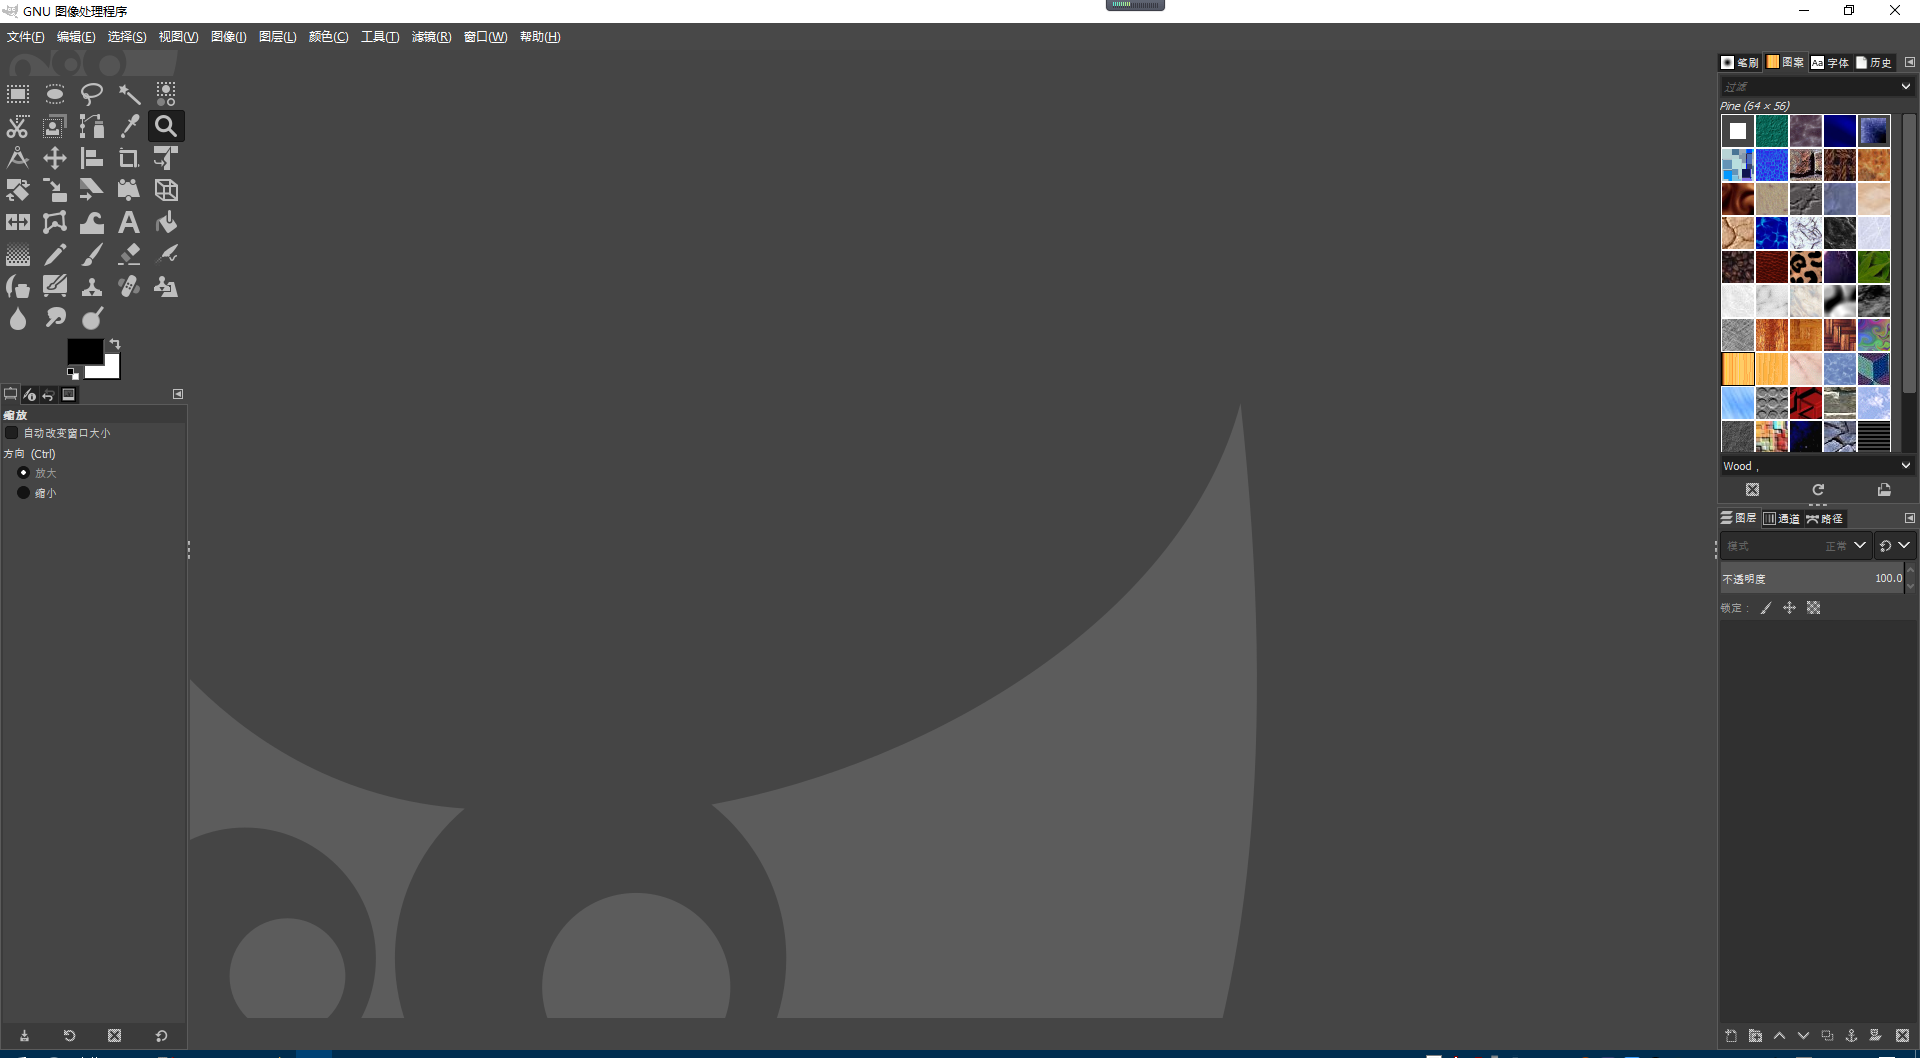The width and height of the screenshot is (1920, 1058).
Task: Swap foreground and background colors arrow
Action: pyautogui.click(x=115, y=344)
